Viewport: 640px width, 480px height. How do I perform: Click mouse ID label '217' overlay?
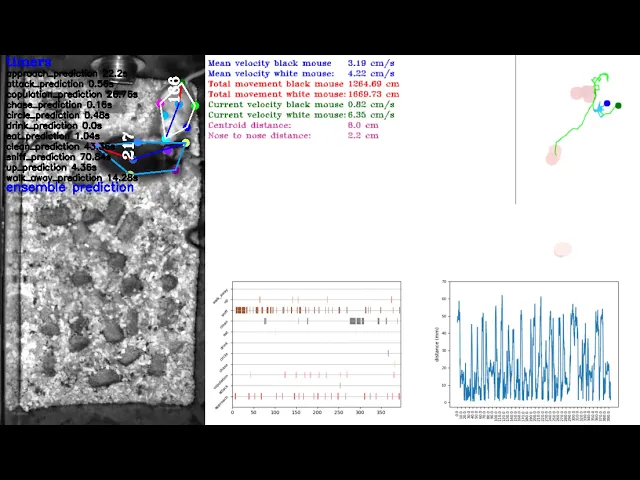[x=128, y=146]
